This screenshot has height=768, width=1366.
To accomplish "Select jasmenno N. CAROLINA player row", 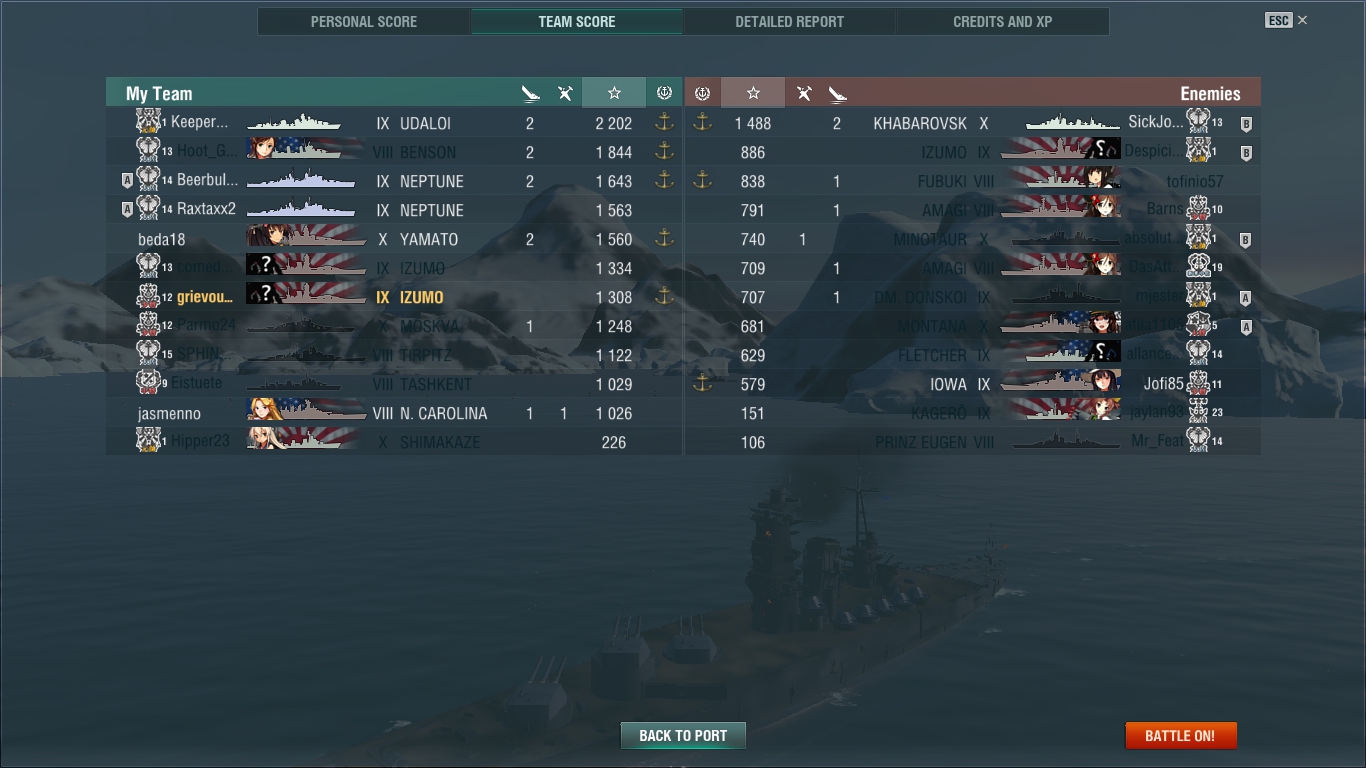I will [x=393, y=413].
